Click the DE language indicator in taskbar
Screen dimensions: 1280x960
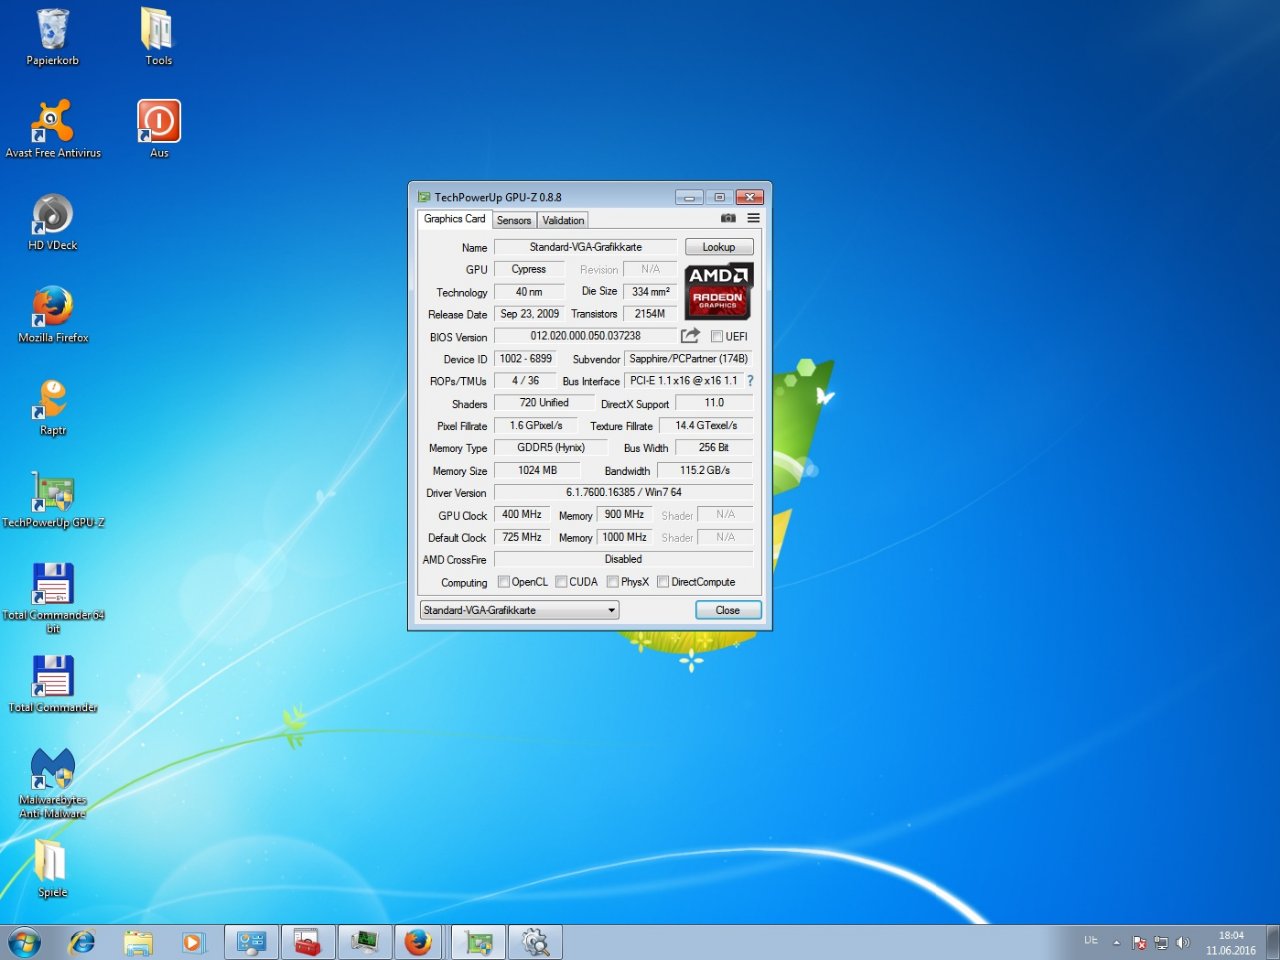[x=1091, y=941]
